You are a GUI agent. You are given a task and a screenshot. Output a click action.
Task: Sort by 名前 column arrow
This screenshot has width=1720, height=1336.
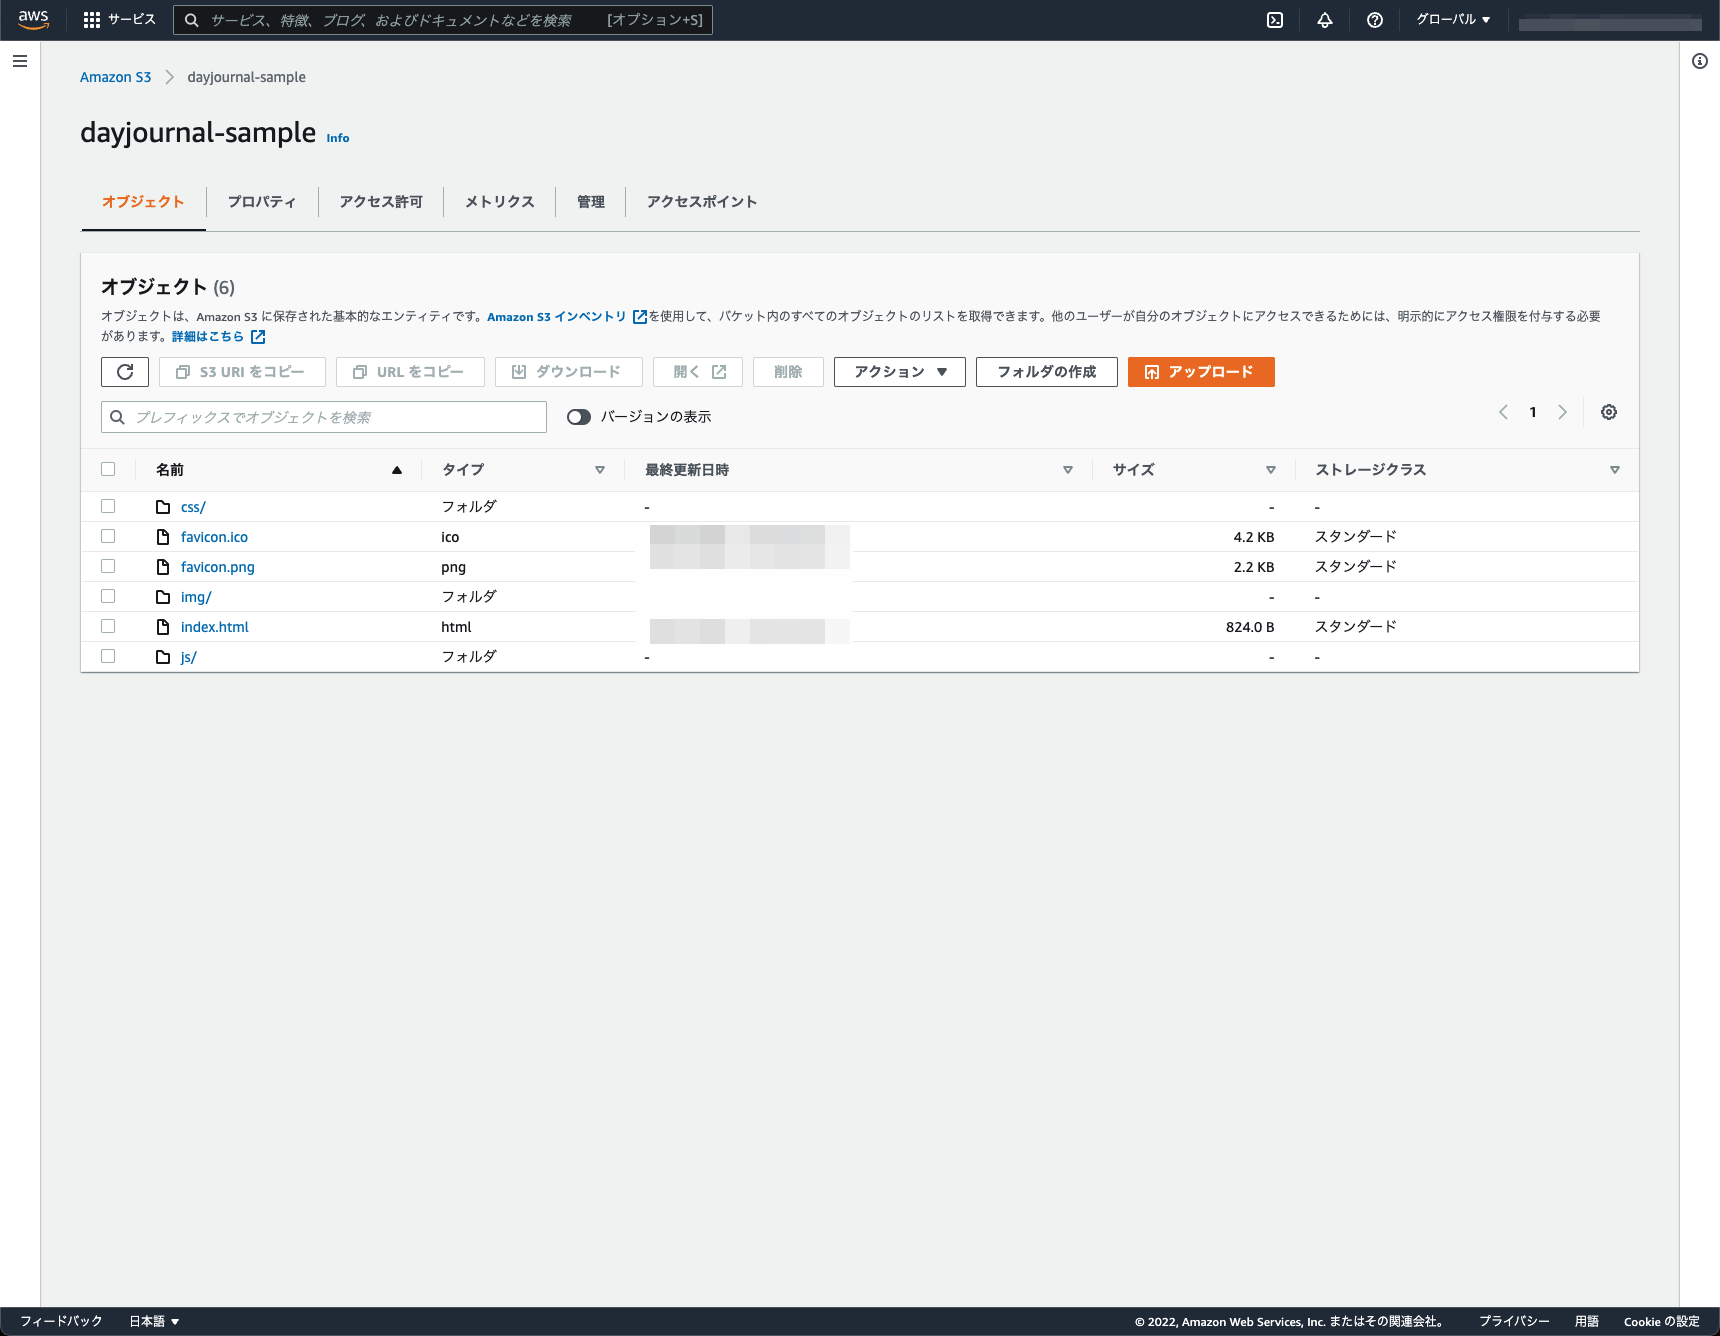tap(397, 470)
